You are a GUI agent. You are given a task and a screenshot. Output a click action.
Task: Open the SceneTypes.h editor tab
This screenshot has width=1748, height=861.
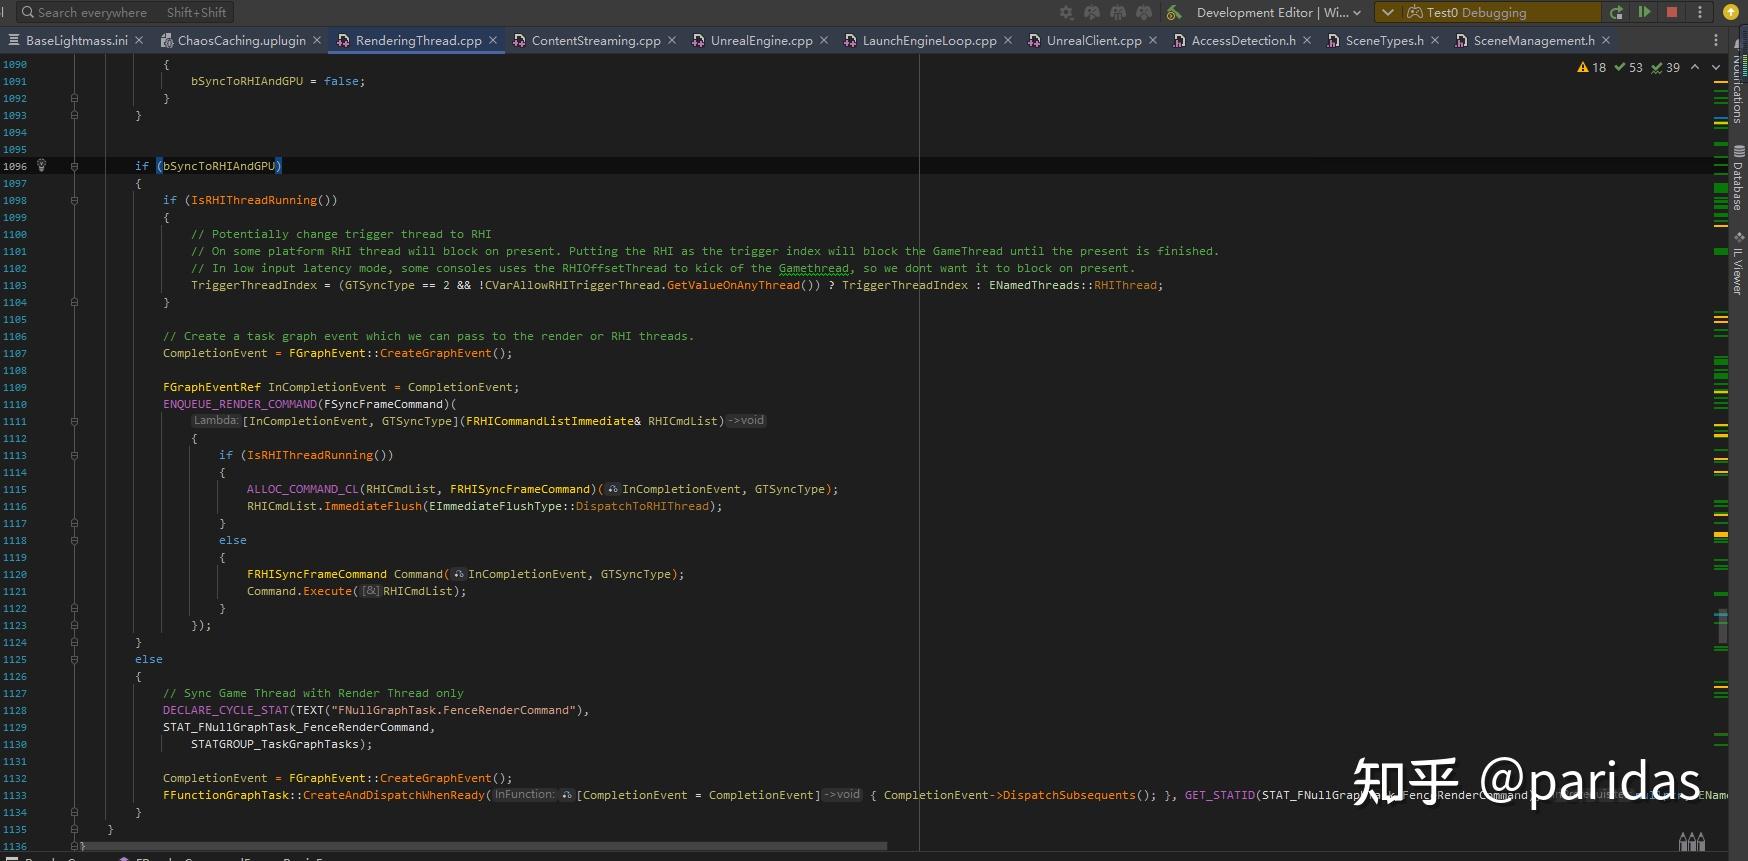[x=1383, y=41]
